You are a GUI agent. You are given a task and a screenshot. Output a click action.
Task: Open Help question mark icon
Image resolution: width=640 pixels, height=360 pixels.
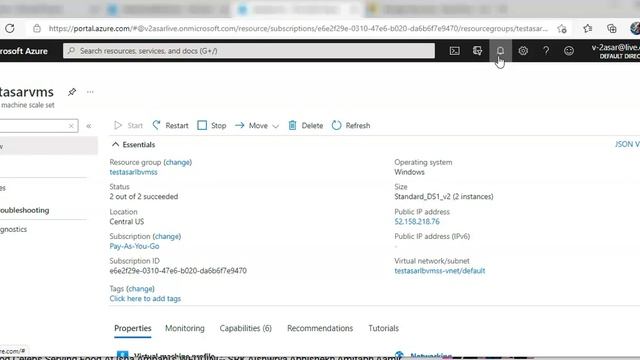click(546, 51)
